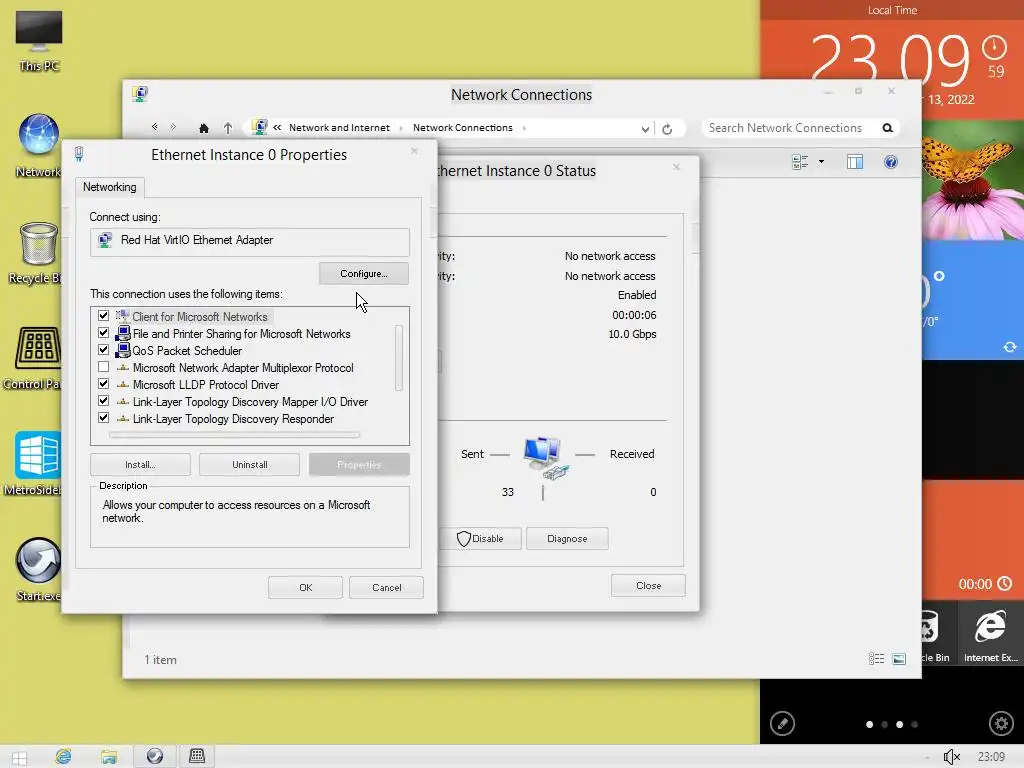The height and width of the screenshot is (768, 1024).
Task: Select the Networking tab
Action: (x=110, y=187)
